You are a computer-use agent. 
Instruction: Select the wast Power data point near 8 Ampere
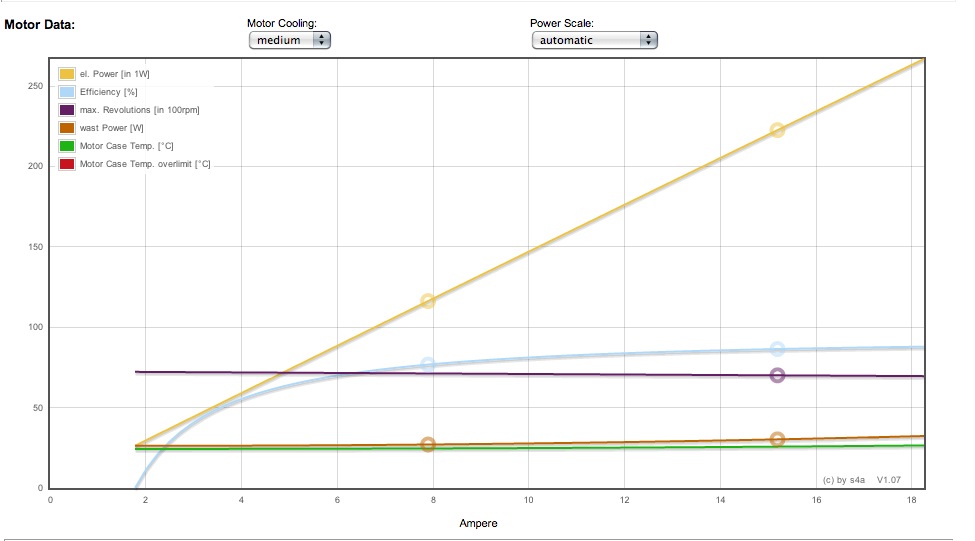coord(428,444)
